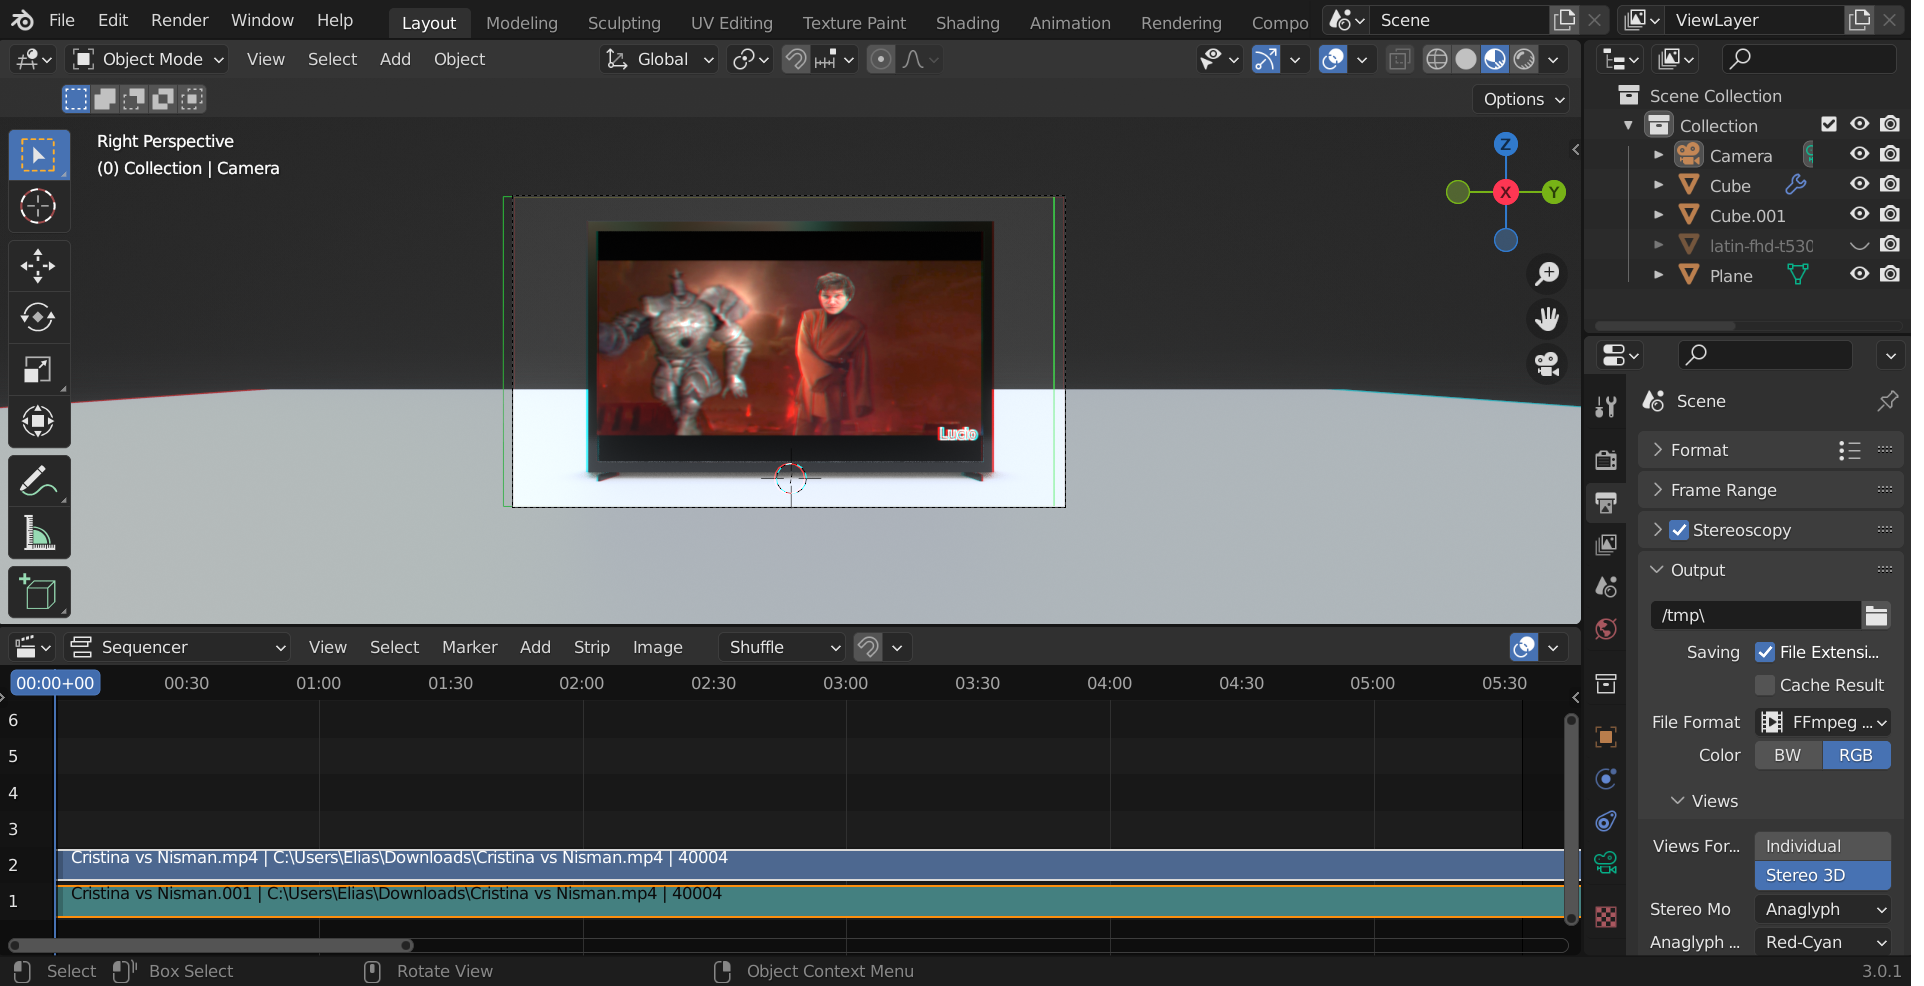Click the sequencer horizontal scrollbar
This screenshot has width=1924, height=986.
tap(210, 945)
